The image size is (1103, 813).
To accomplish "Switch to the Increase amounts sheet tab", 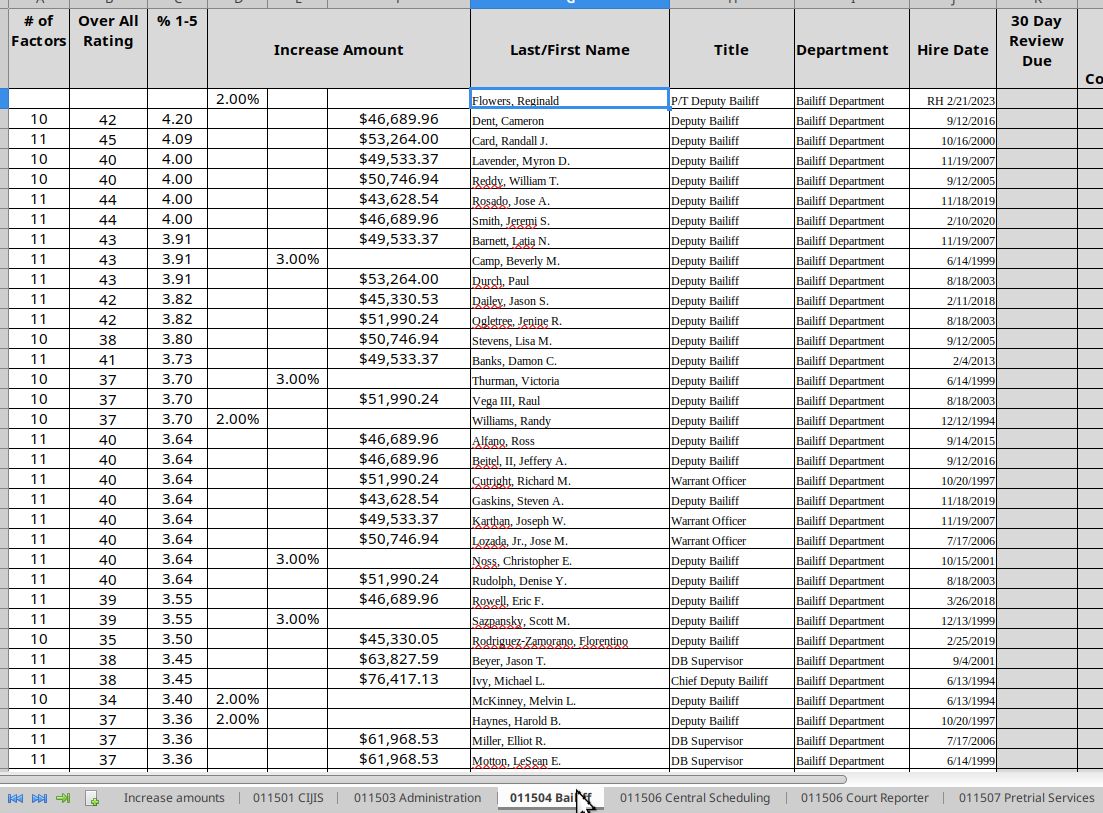I will coord(174,798).
